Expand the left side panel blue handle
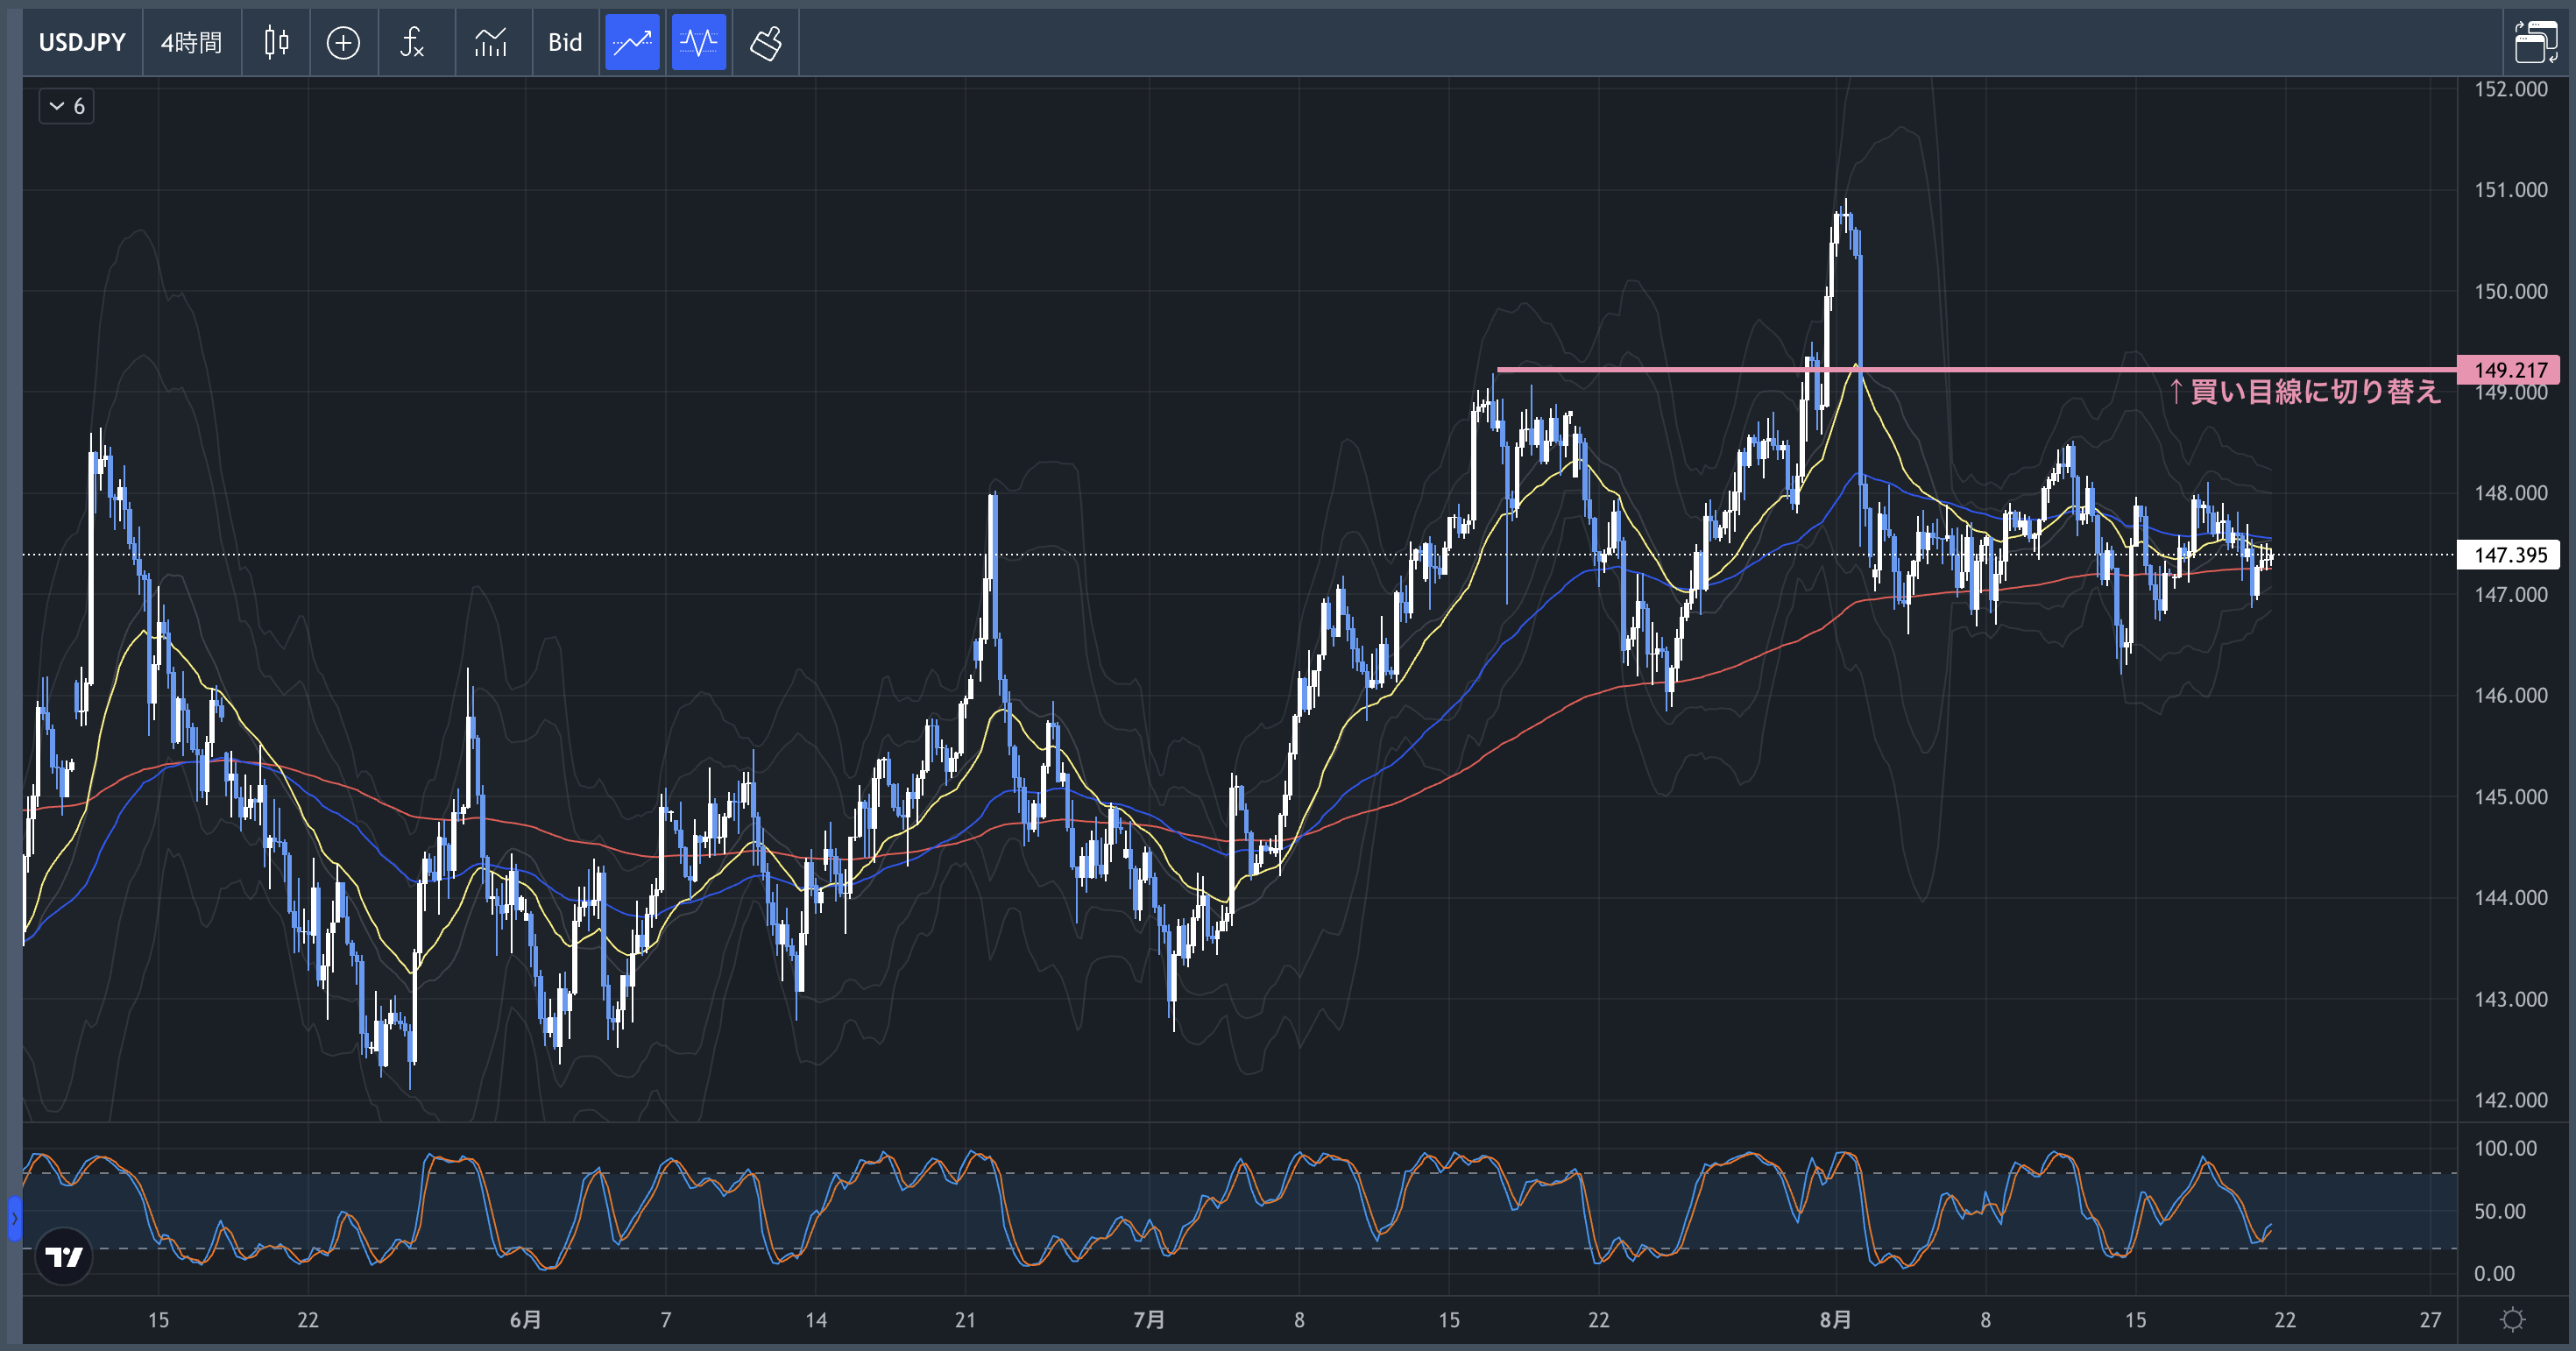This screenshot has height=1351, width=2576. point(14,1218)
